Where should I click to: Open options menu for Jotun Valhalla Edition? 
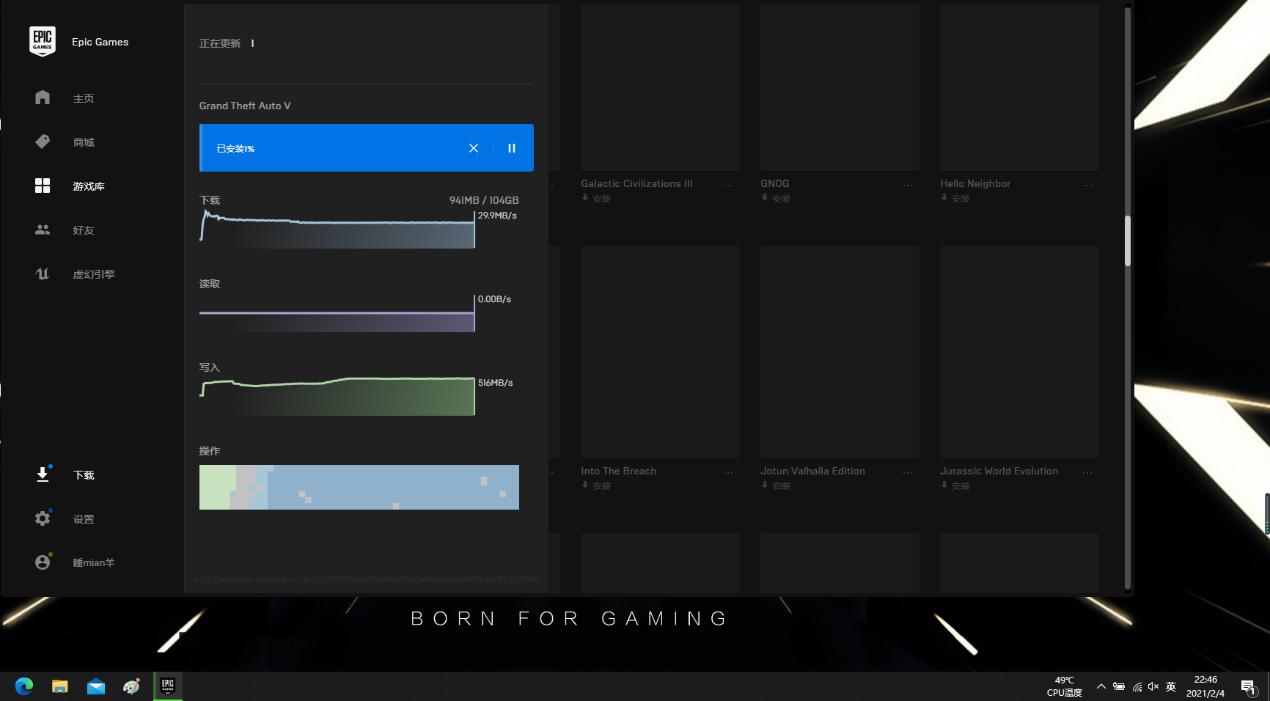pyautogui.click(x=908, y=471)
